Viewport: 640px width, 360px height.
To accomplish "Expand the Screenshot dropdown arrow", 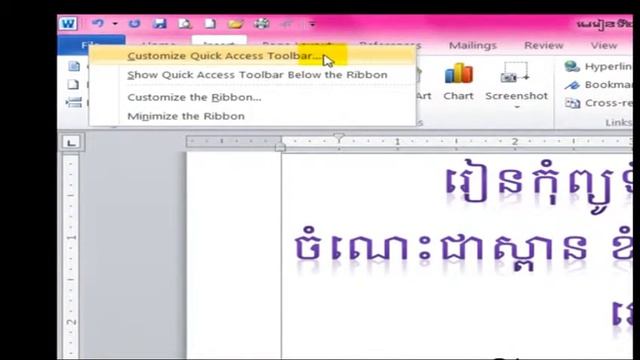I will (517, 107).
